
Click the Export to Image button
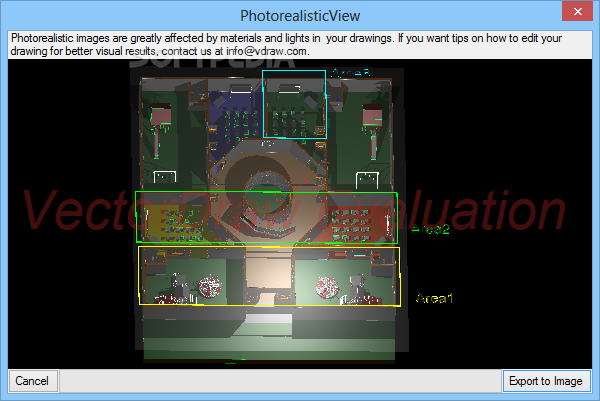pyautogui.click(x=546, y=381)
